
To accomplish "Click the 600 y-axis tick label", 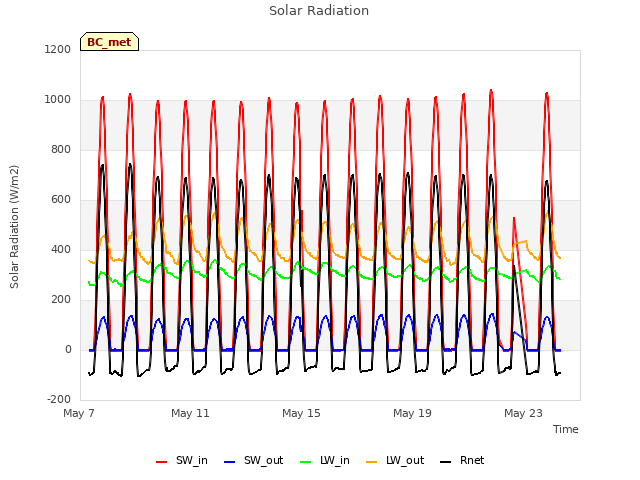I will (61, 200).
